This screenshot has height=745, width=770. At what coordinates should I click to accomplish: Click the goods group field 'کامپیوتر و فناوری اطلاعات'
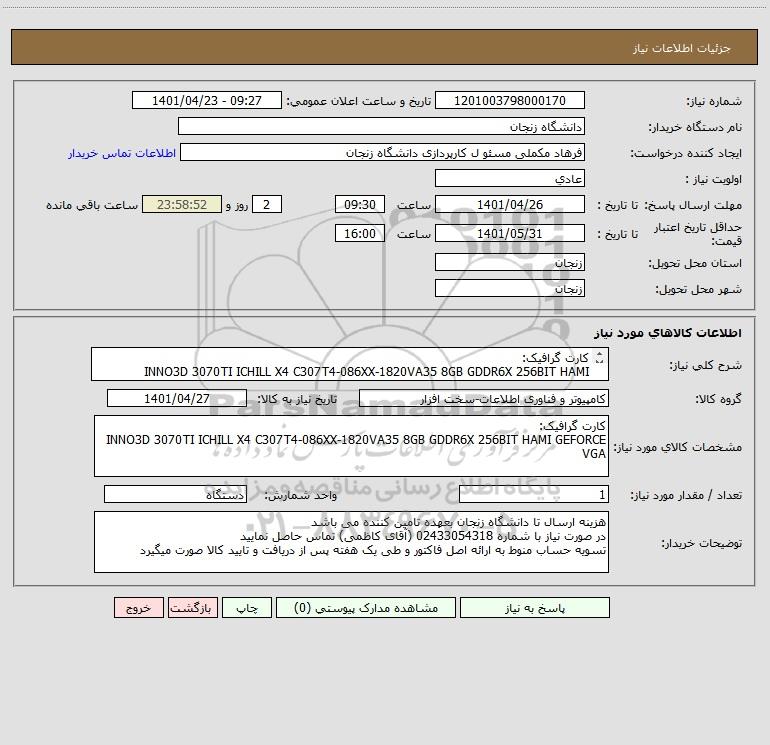[484, 398]
